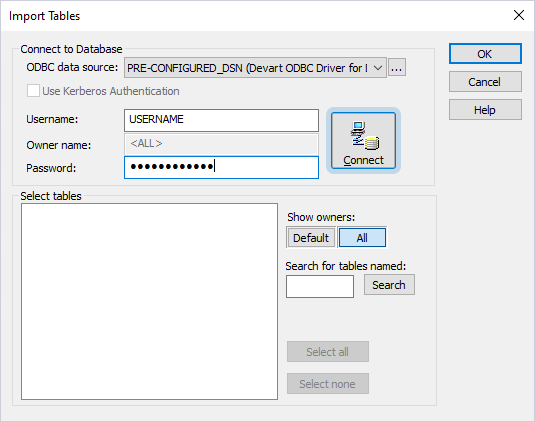This screenshot has height=422, width=535.
Task: Click the Search button
Action: (x=389, y=285)
